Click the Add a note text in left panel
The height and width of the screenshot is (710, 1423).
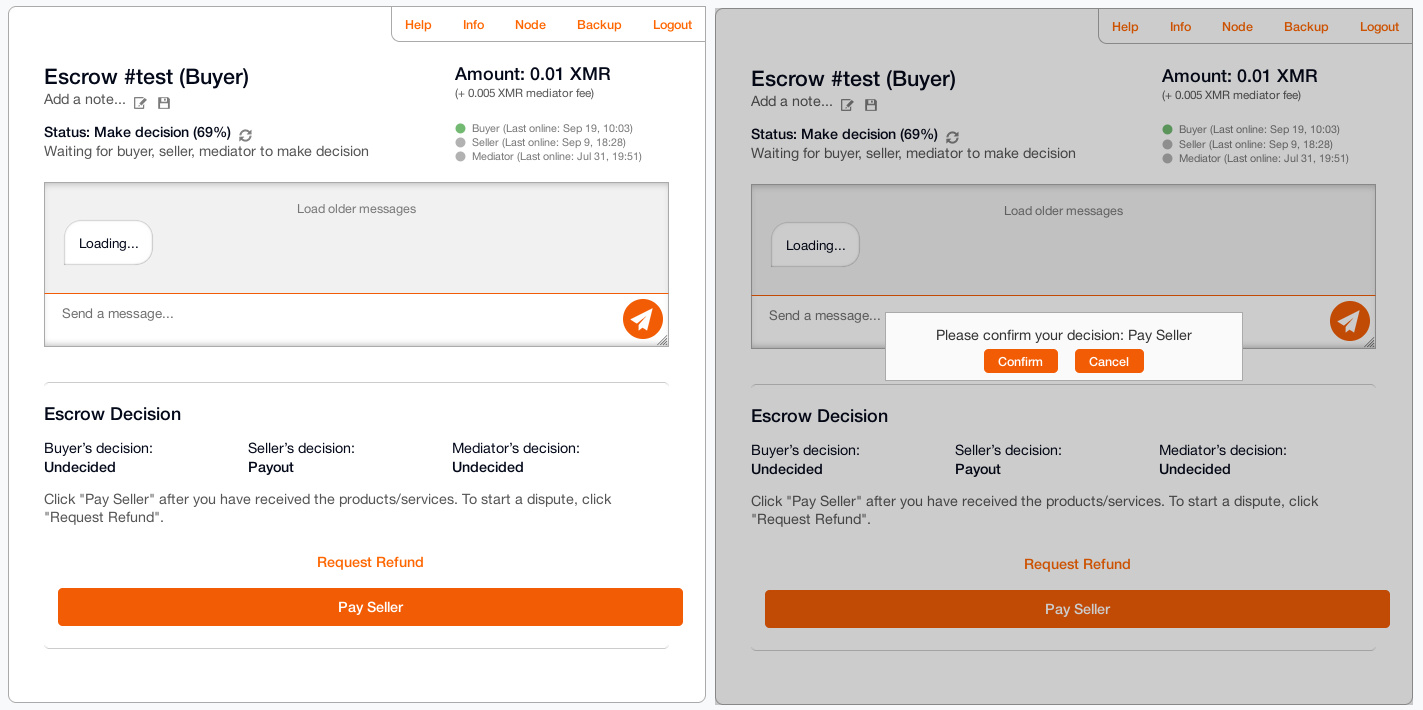(85, 100)
